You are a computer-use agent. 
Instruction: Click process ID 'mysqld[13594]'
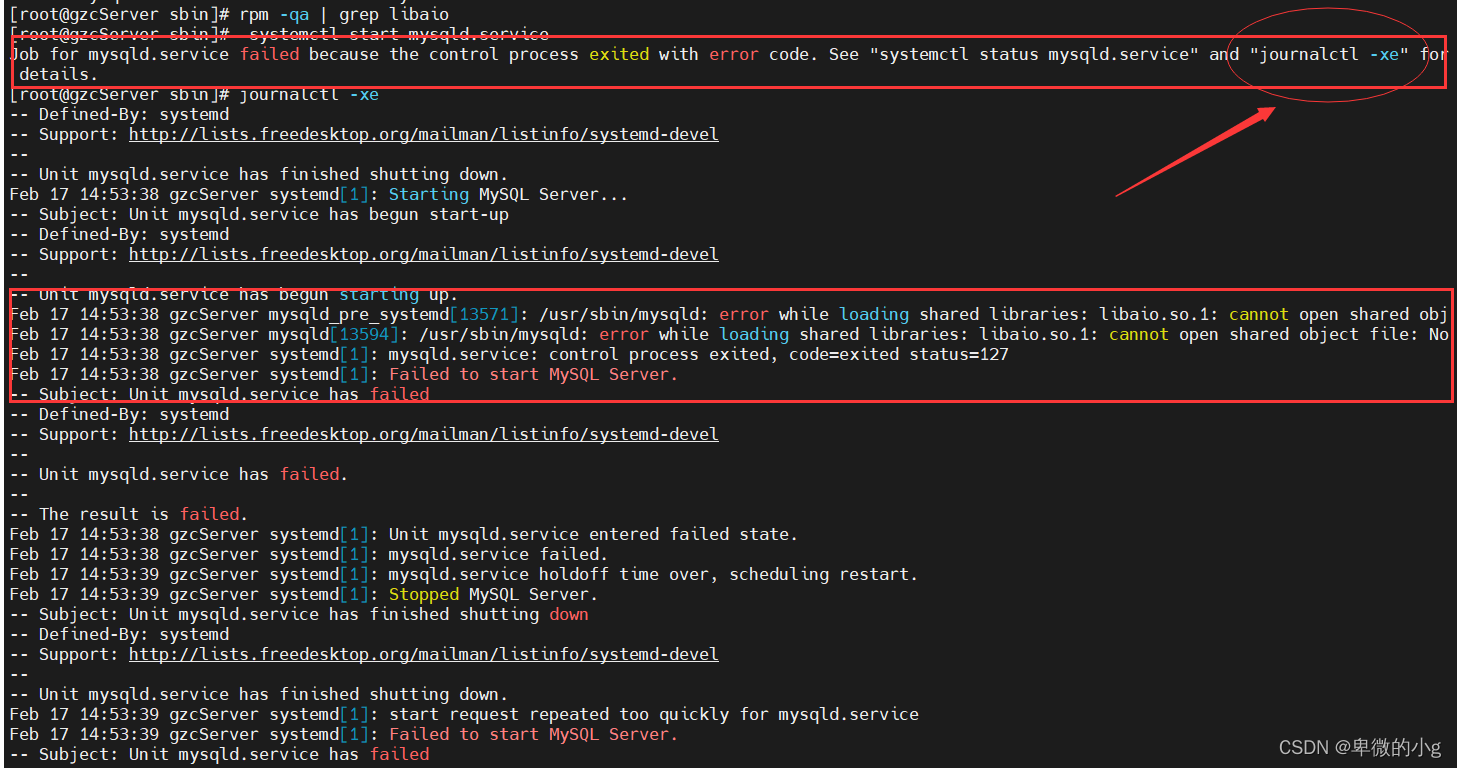(x=334, y=334)
